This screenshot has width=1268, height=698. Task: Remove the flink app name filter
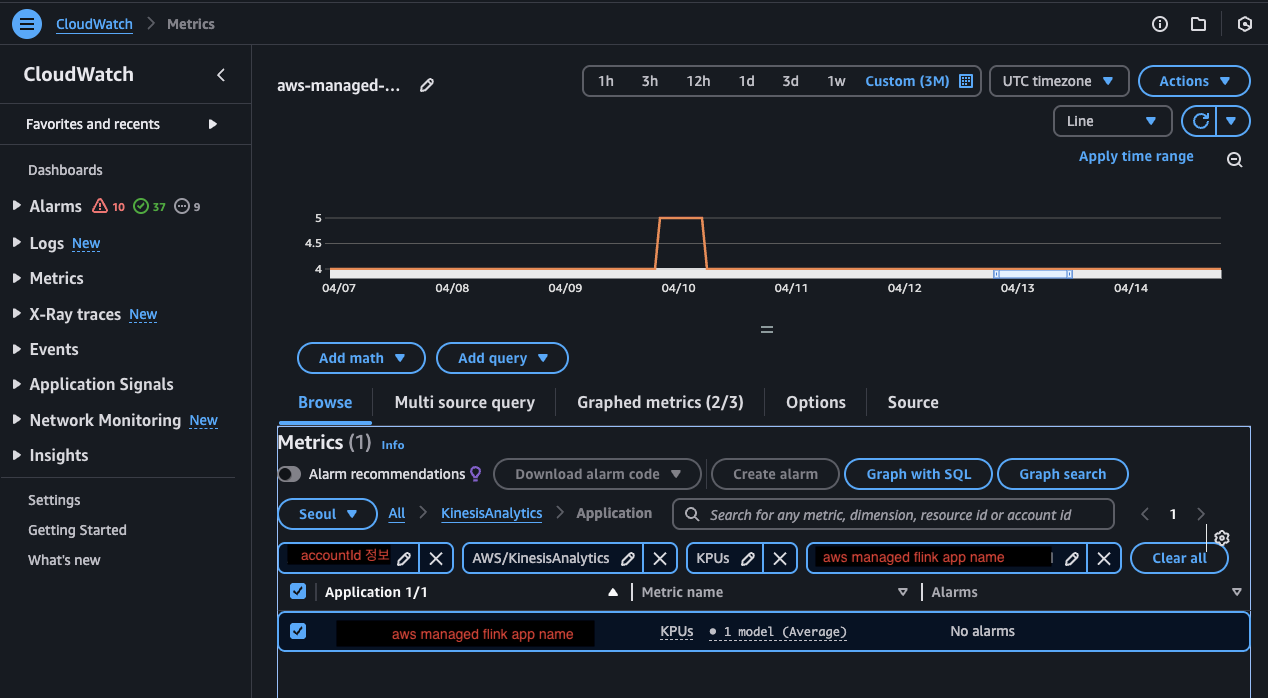point(1104,558)
